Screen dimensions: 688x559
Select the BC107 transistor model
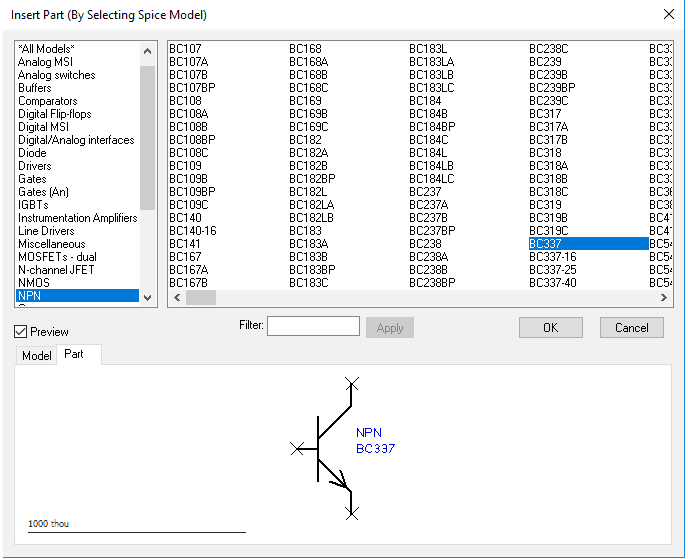point(185,49)
